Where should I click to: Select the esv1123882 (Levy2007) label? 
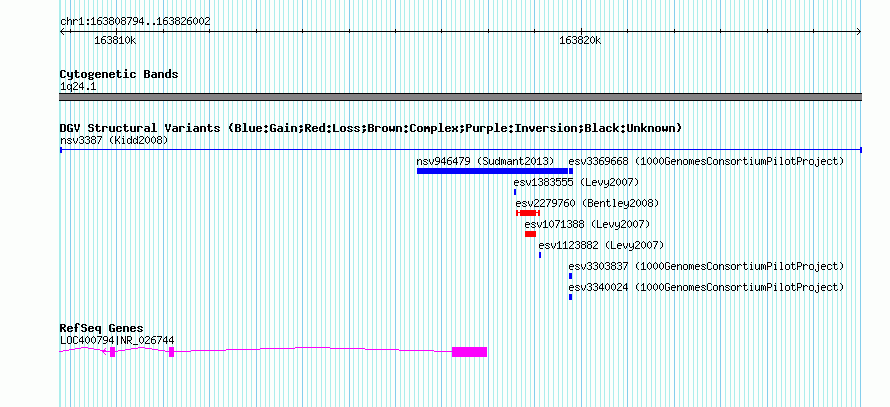click(x=601, y=245)
